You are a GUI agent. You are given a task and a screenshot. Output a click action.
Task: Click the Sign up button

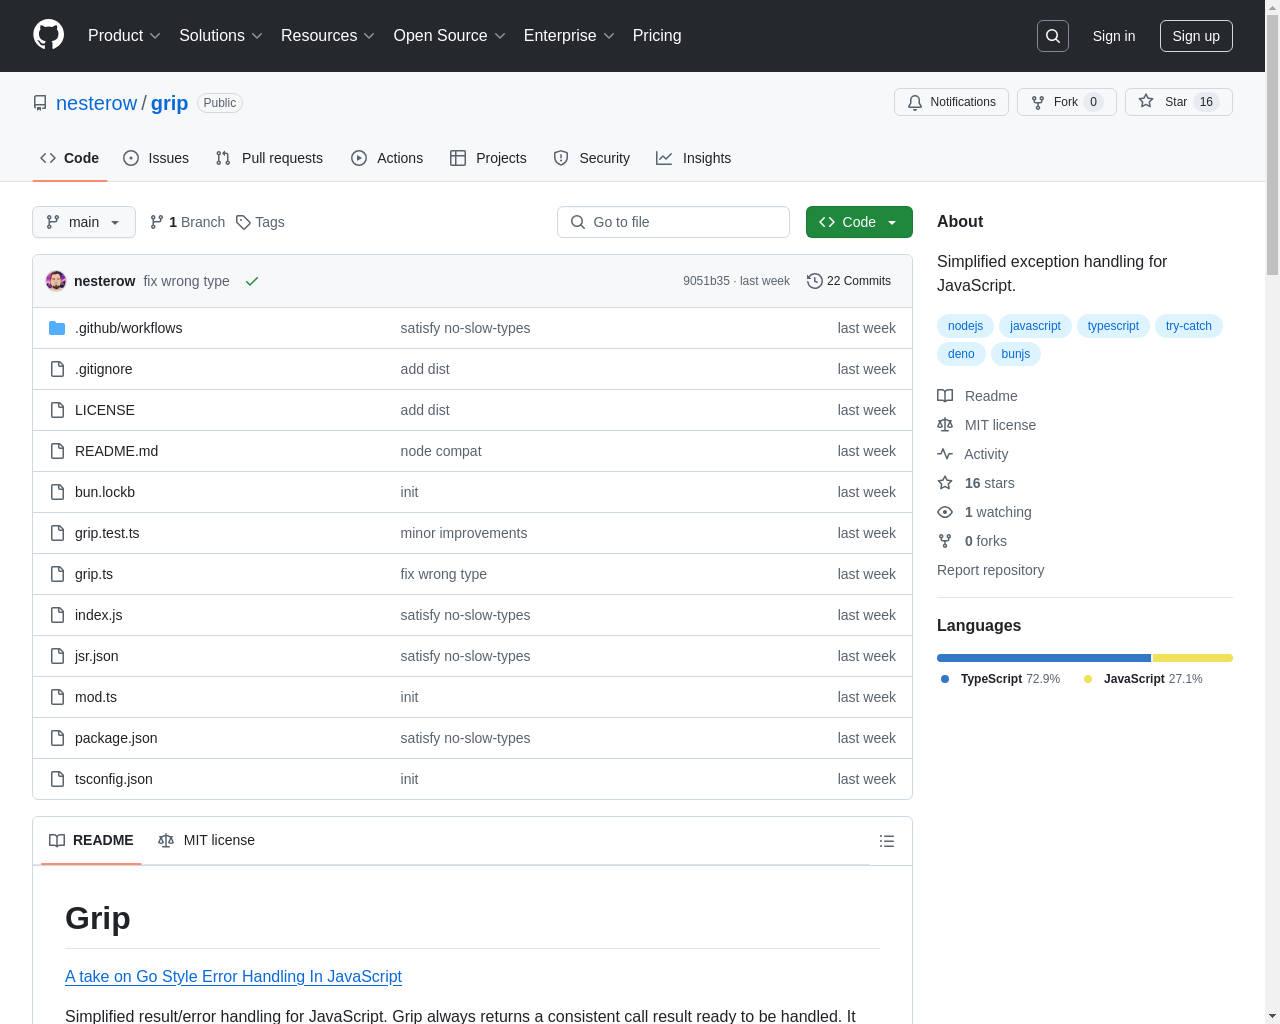1196,36
